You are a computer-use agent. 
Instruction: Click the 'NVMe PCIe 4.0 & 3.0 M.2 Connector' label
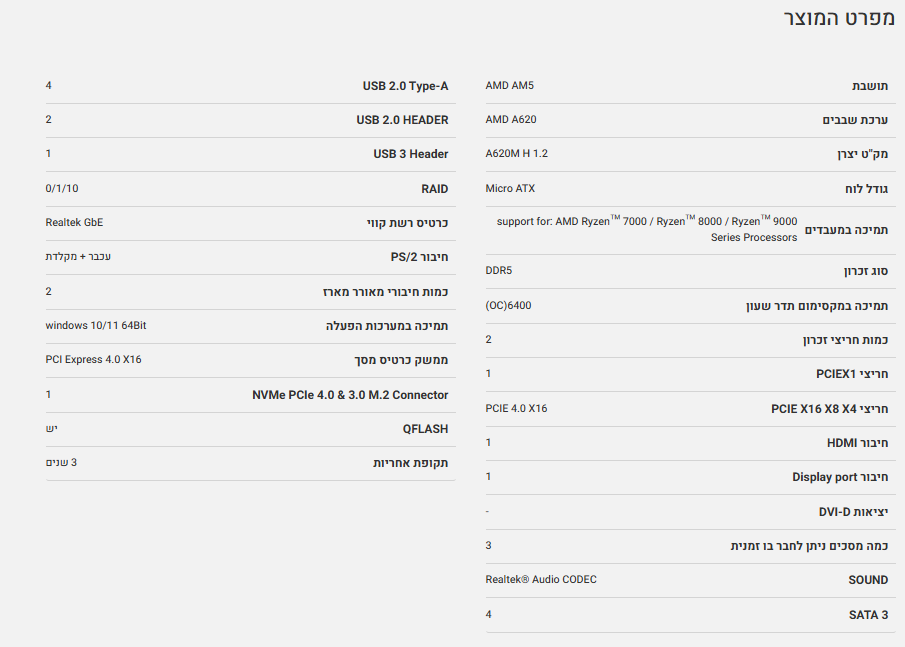tap(350, 395)
